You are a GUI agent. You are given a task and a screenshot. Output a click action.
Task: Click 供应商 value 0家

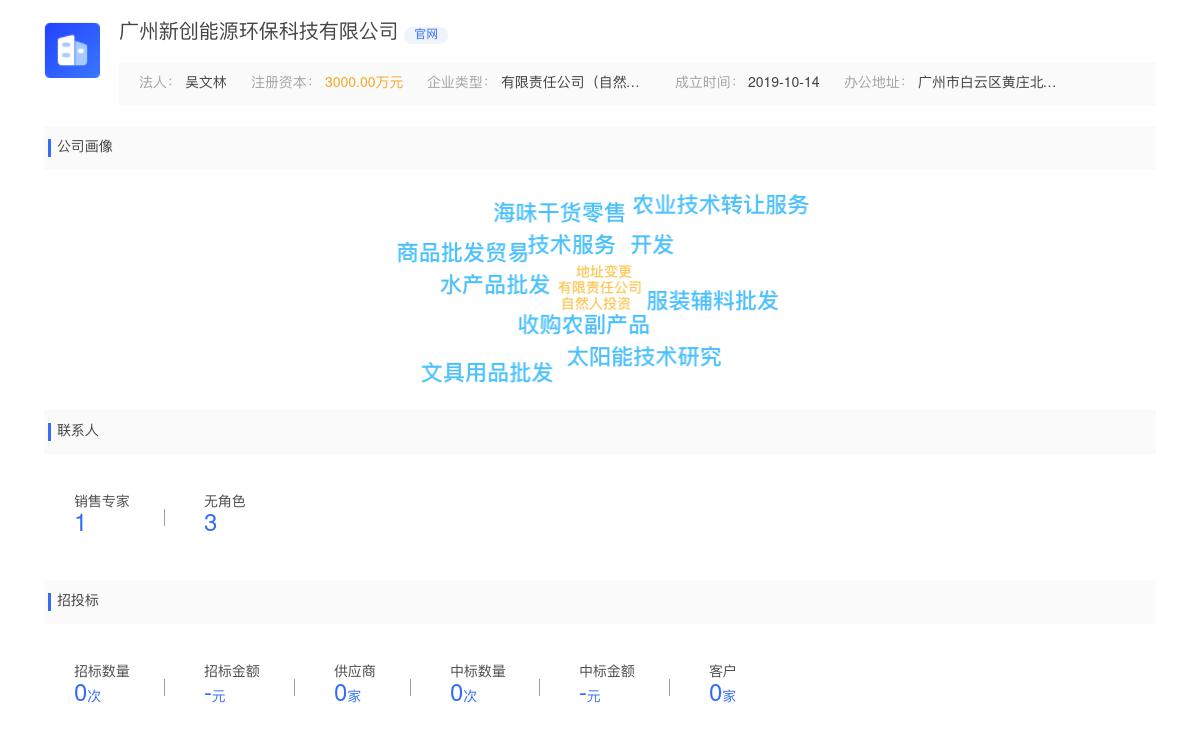(347, 693)
